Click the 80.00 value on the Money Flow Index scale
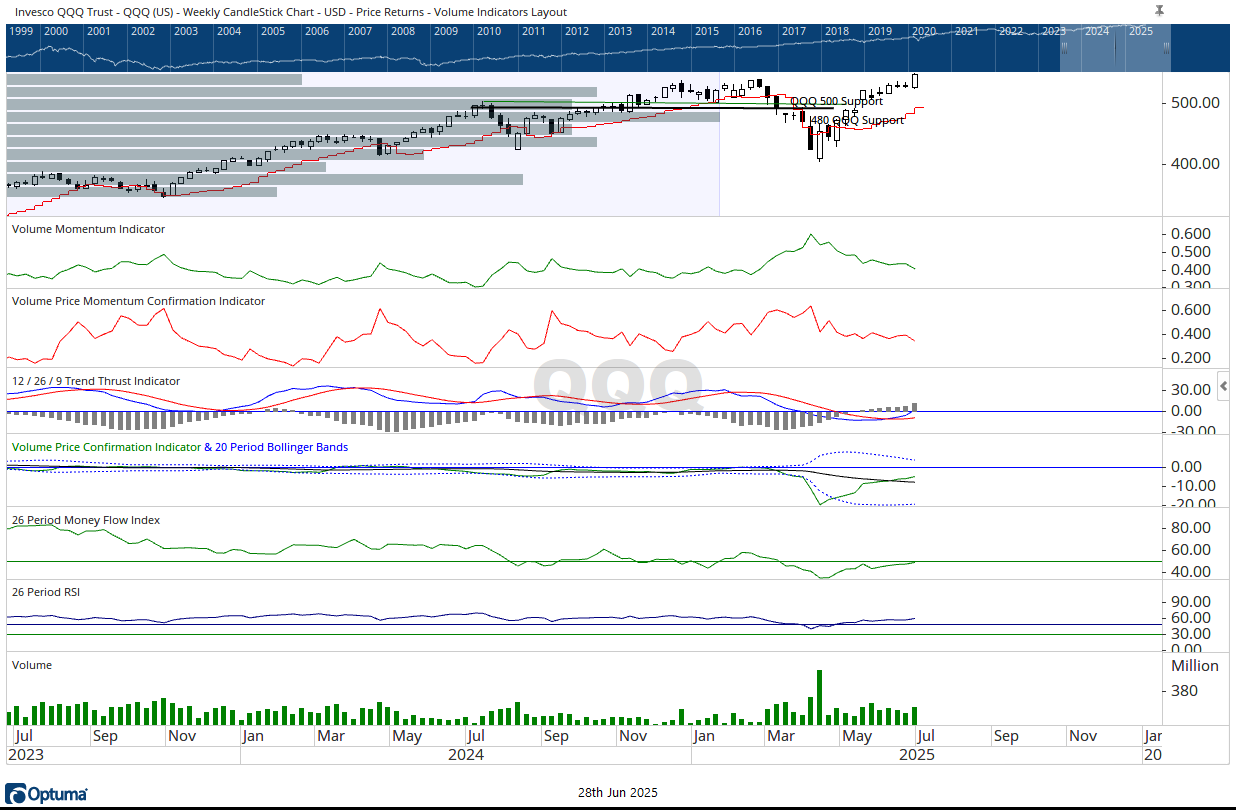1236x810 pixels. click(x=1192, y=528)
